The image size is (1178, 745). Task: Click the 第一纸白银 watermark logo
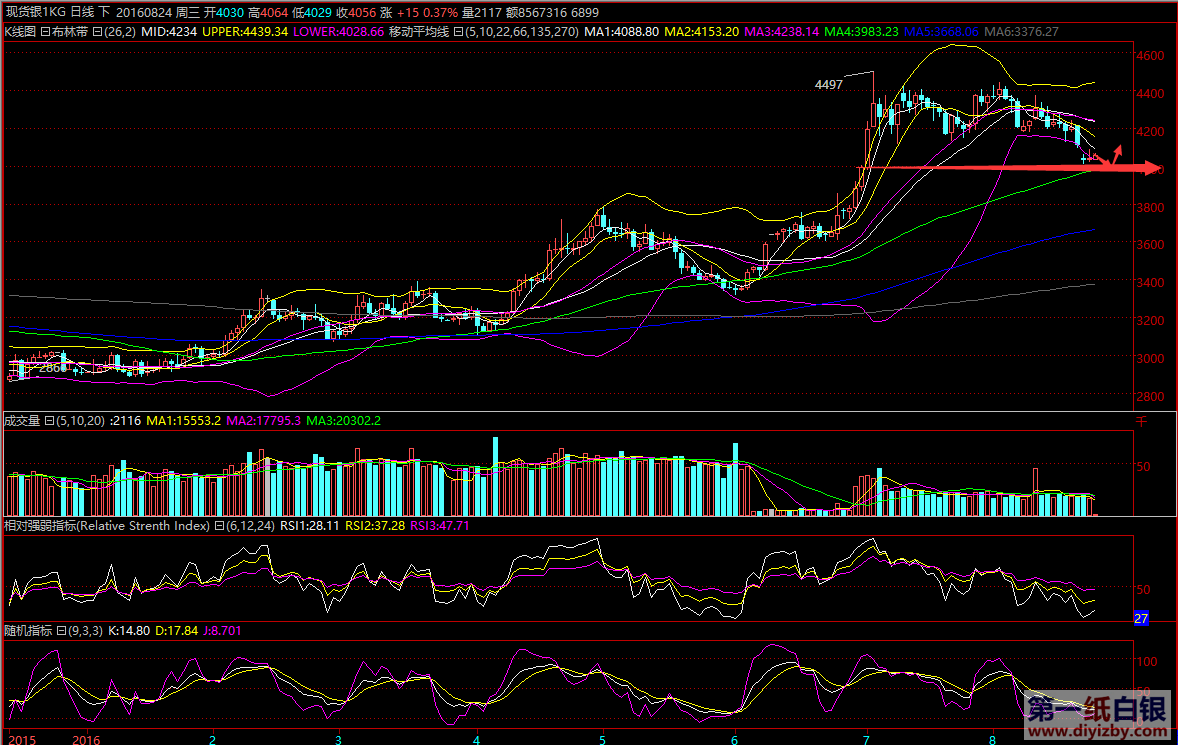(1094, 711)
